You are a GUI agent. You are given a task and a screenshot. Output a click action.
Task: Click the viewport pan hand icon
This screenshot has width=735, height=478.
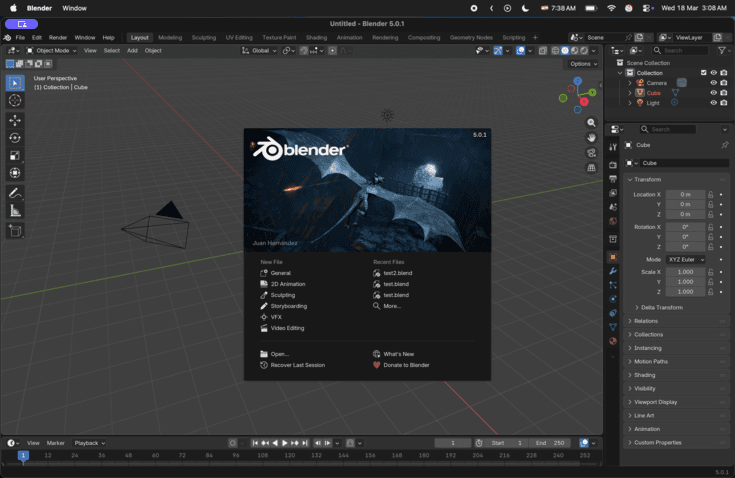592,138
